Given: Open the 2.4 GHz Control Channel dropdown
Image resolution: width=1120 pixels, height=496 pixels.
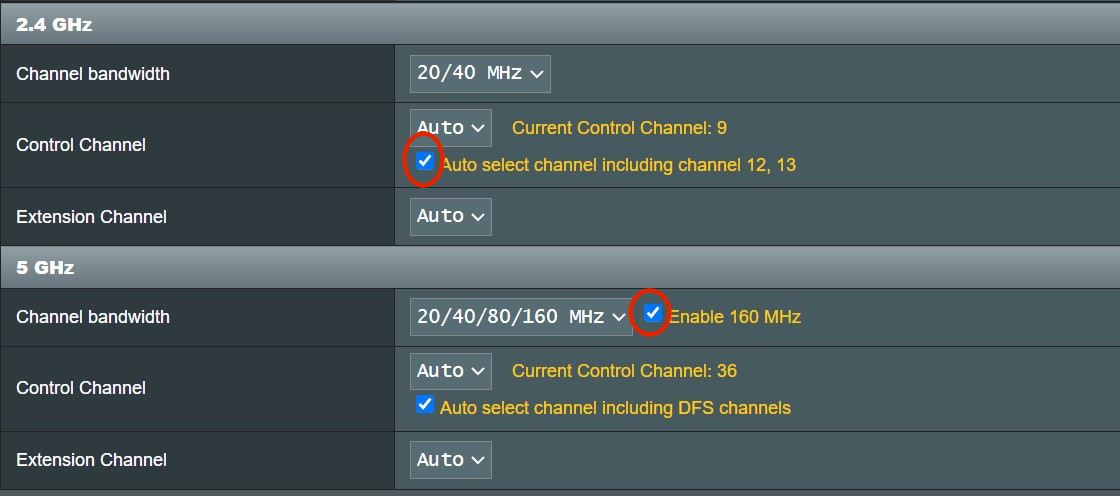Looking at the screenshot, I should pos(451,128).
